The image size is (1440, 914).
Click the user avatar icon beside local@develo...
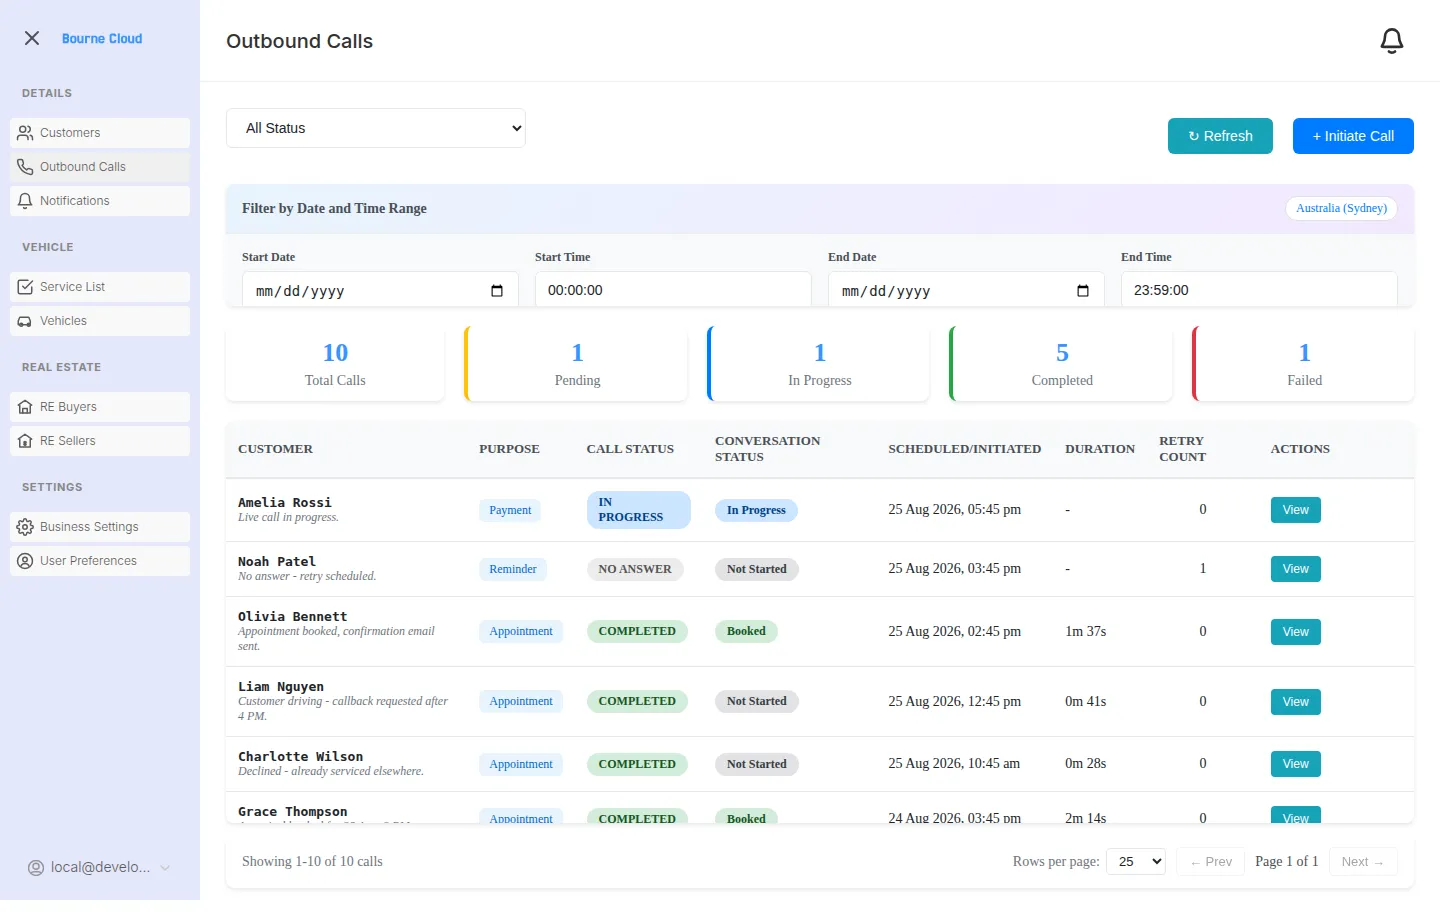(36, 868)
